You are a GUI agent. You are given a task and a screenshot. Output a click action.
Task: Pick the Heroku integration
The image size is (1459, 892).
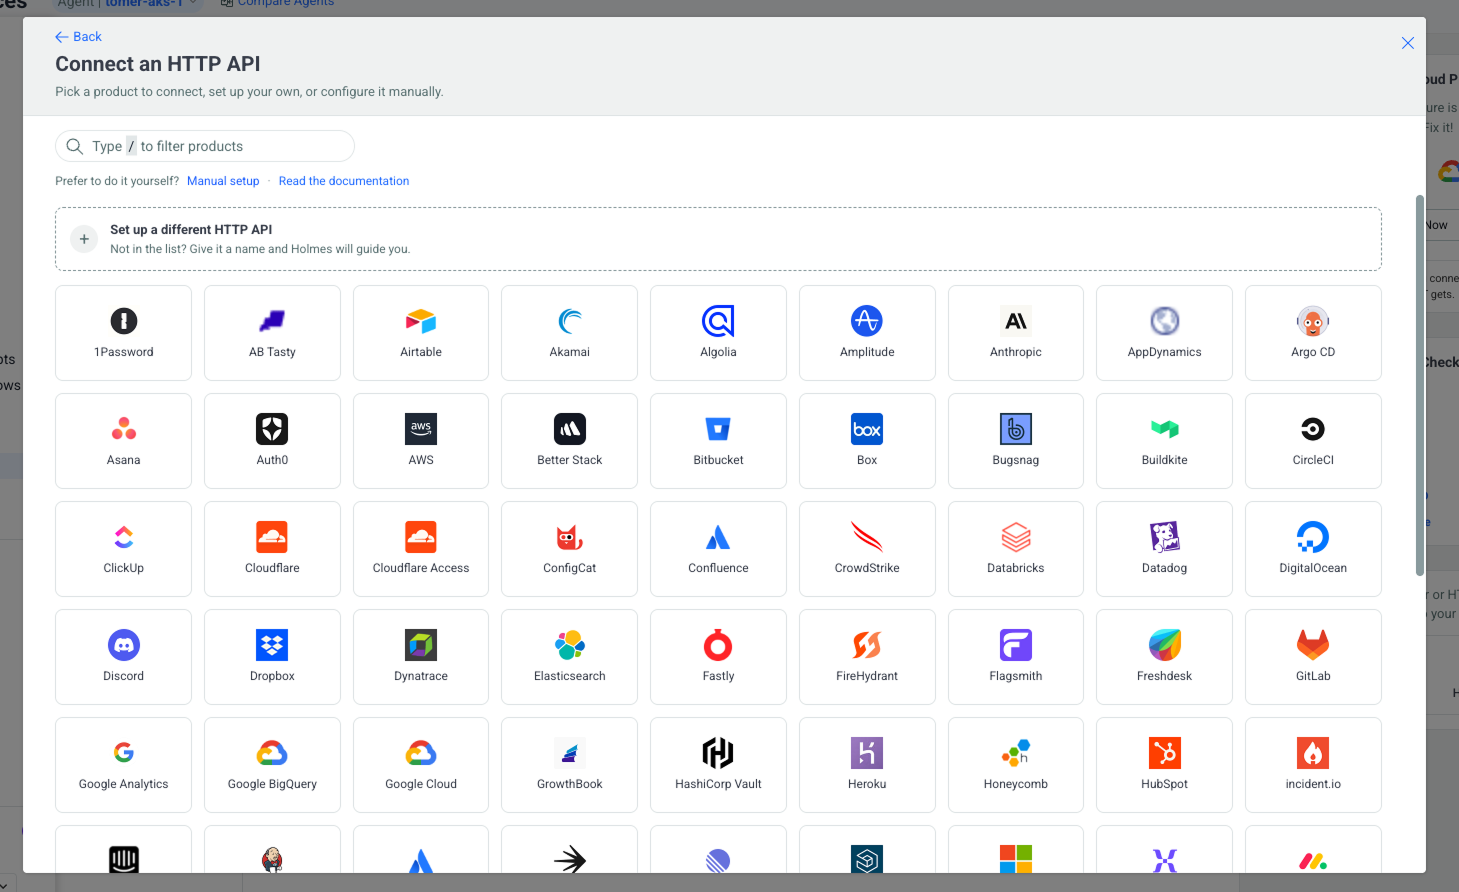[x=867, y=765]
